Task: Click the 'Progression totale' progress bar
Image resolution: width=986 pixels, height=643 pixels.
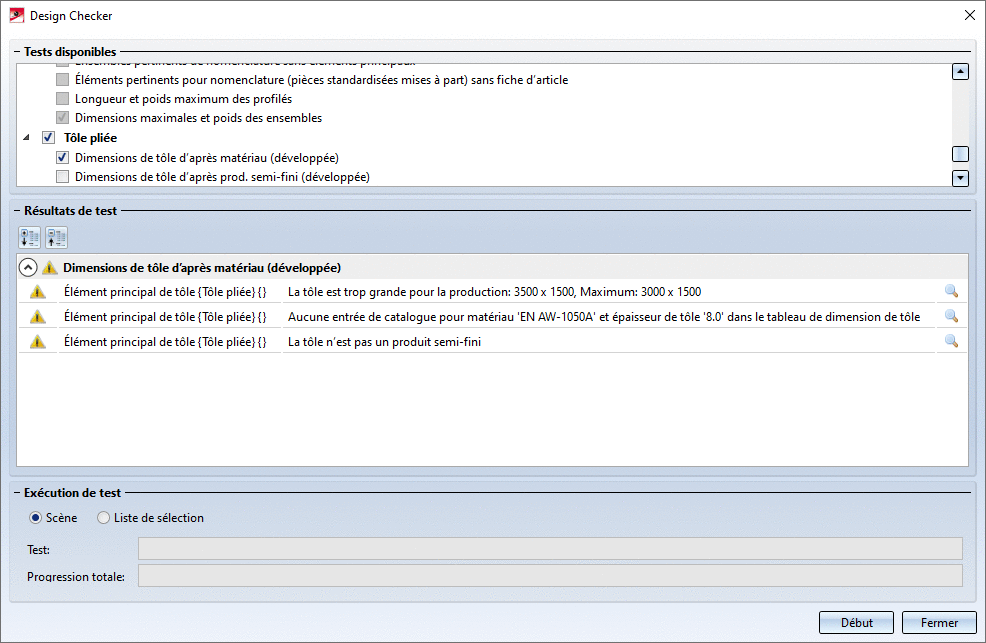Action: pyautogui.click(x=550, y=576)
